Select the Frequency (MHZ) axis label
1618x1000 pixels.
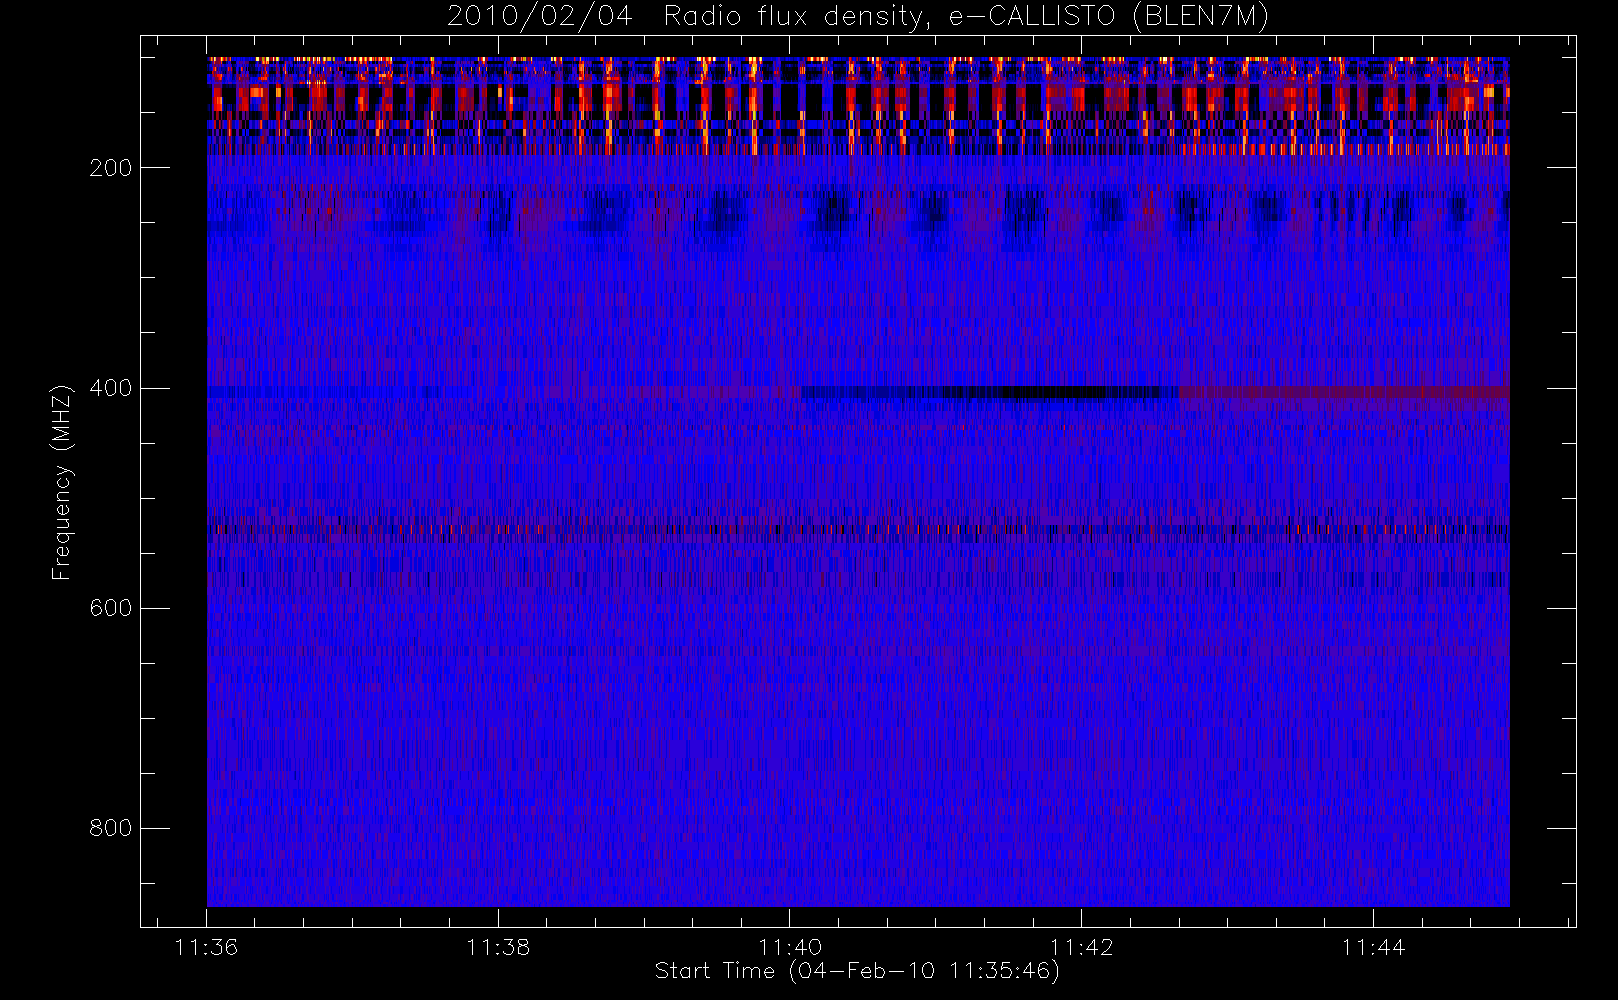[62, 482]
